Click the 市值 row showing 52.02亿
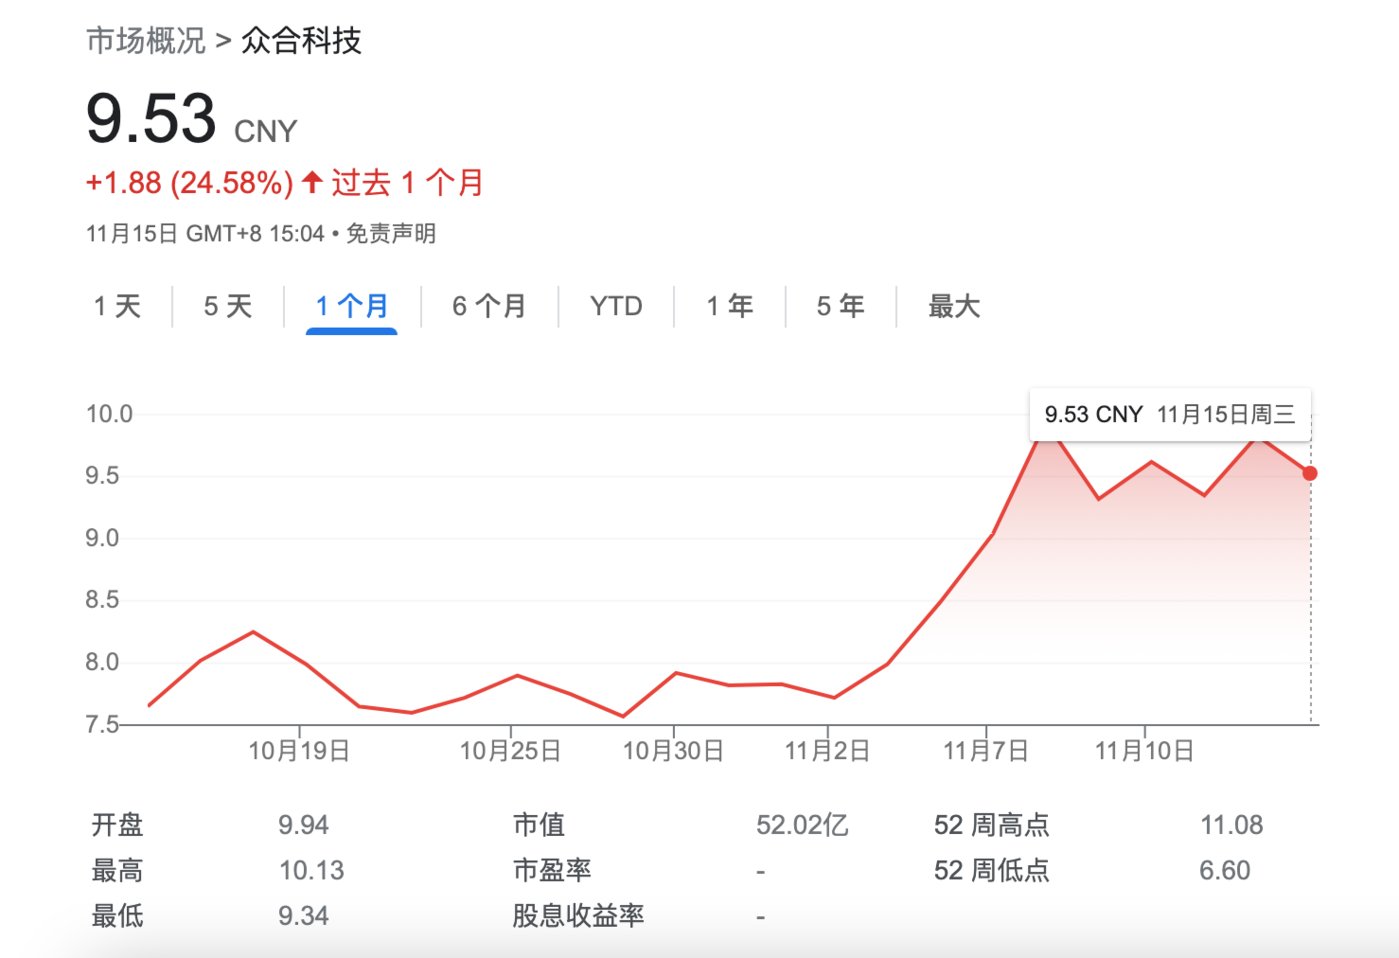Screen dimensions: 1399x958 [x=800, y=824]
